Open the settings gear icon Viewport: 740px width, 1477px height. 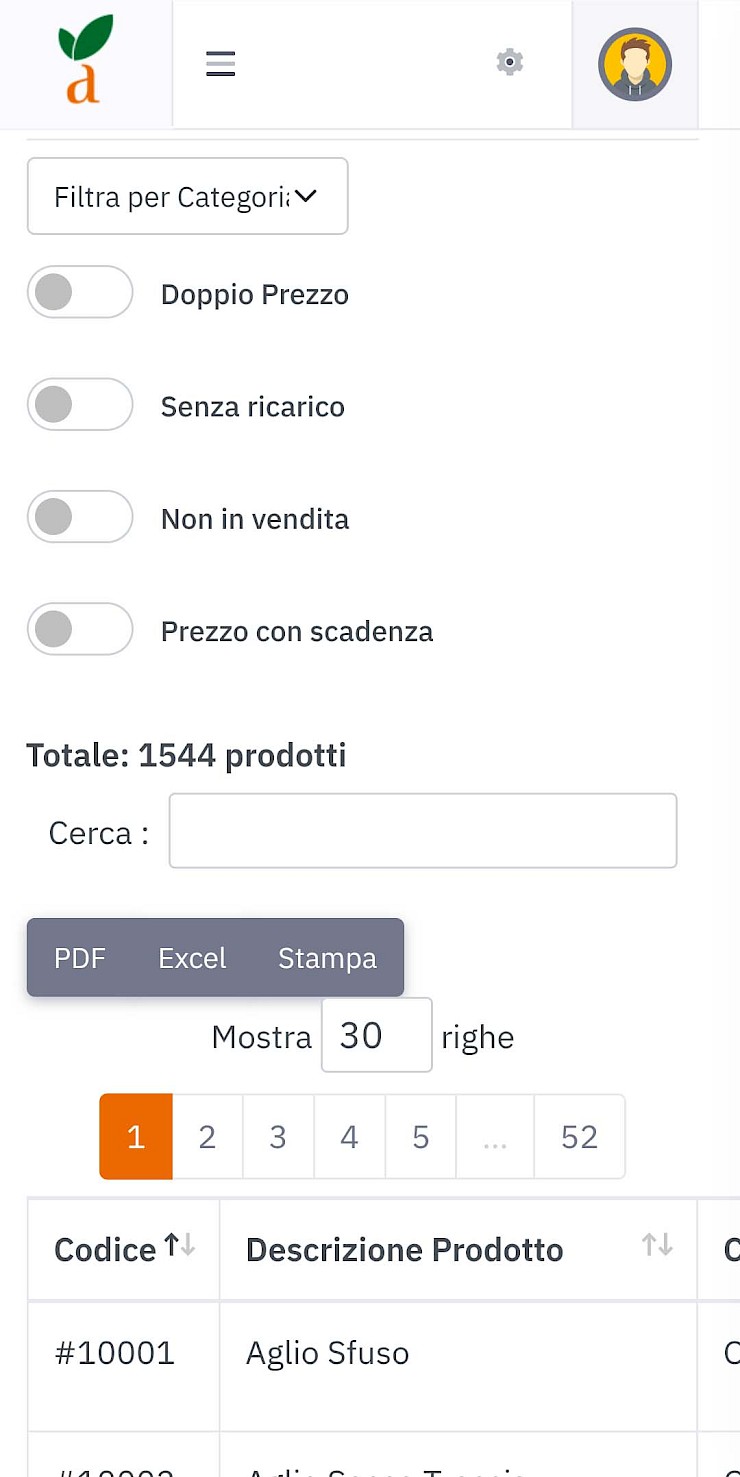pos(510,62)
